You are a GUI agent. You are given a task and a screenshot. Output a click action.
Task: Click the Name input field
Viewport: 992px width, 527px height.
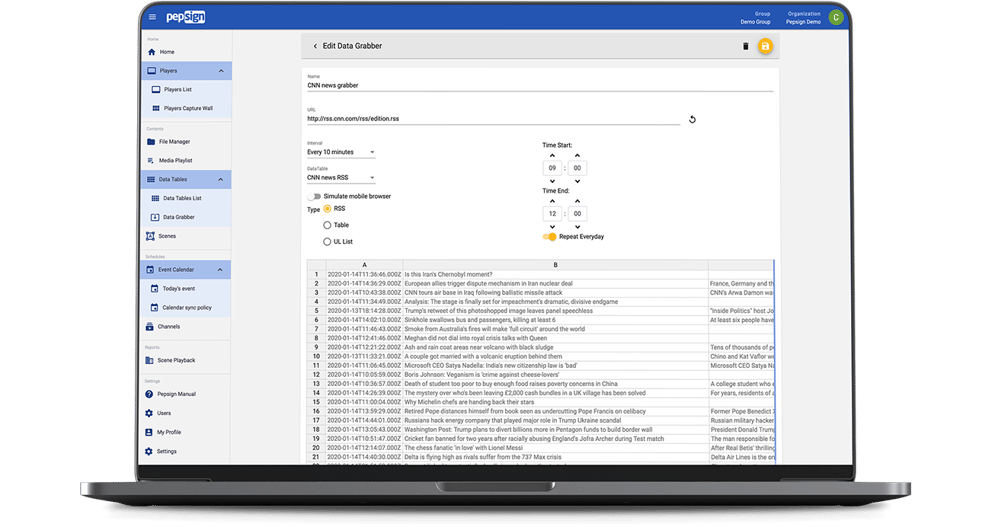[540, 85]
